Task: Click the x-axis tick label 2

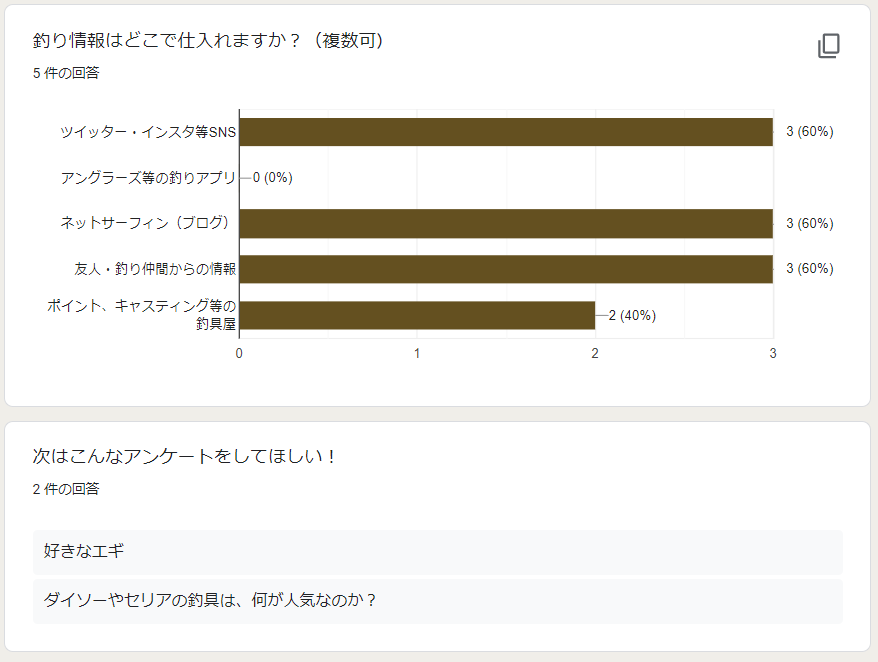Action: pos(595,353)
